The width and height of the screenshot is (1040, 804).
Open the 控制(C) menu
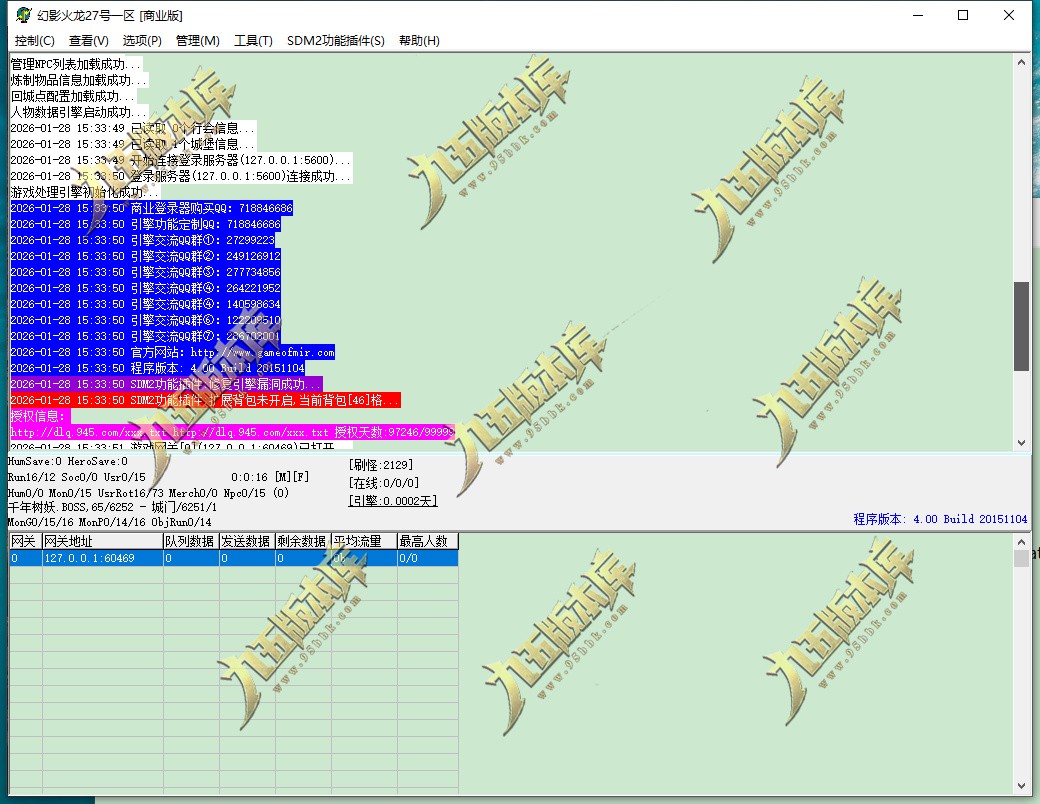[x=34, y=40]
